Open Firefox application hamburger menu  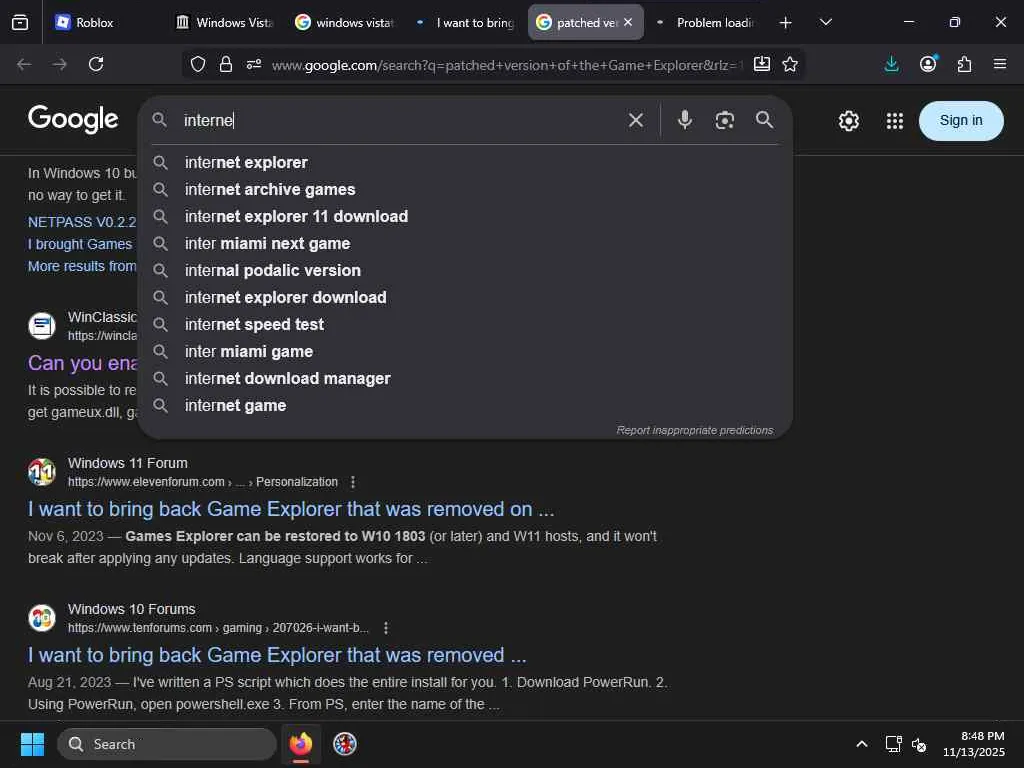tap(1000, 64)
